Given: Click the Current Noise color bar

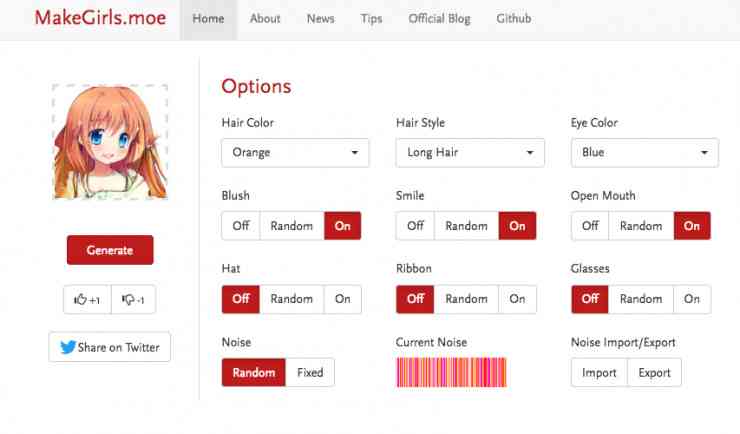Looking at the screenshot, I should pos(452,373).
